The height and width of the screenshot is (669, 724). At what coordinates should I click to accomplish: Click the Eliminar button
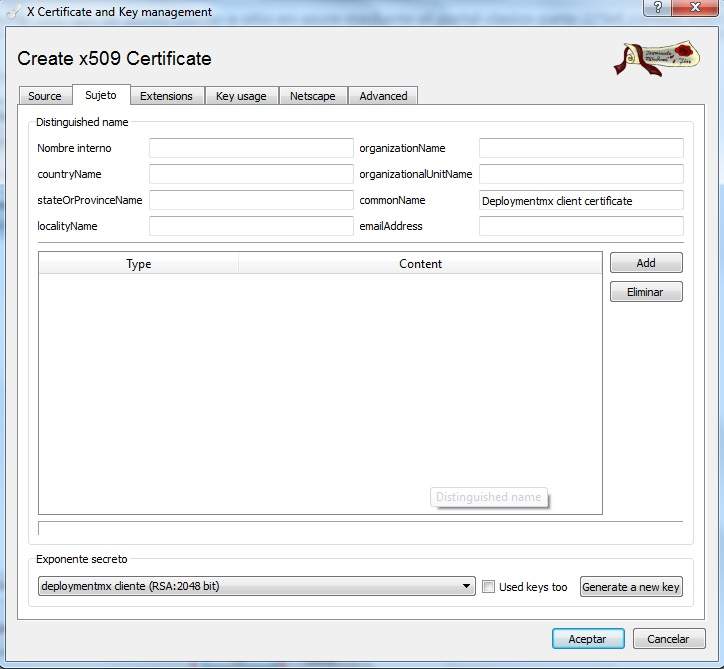pos(646,292)
